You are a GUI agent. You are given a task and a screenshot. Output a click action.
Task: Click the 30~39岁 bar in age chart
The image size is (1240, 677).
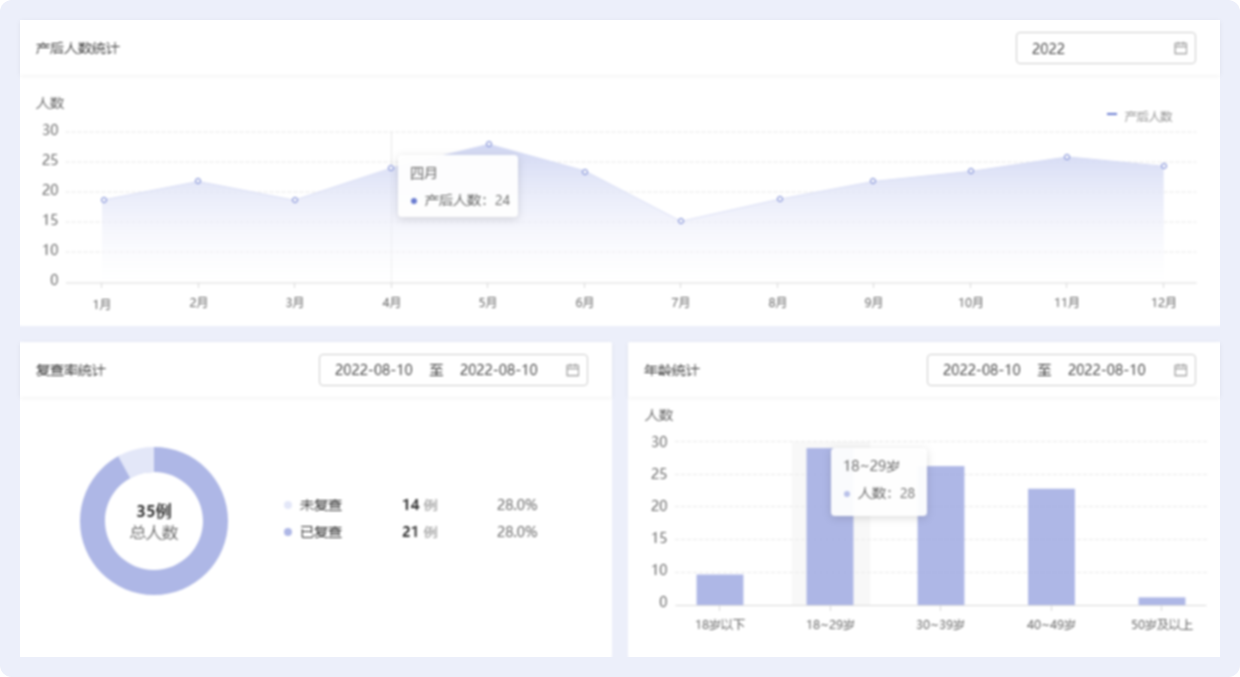coord(941,535)
